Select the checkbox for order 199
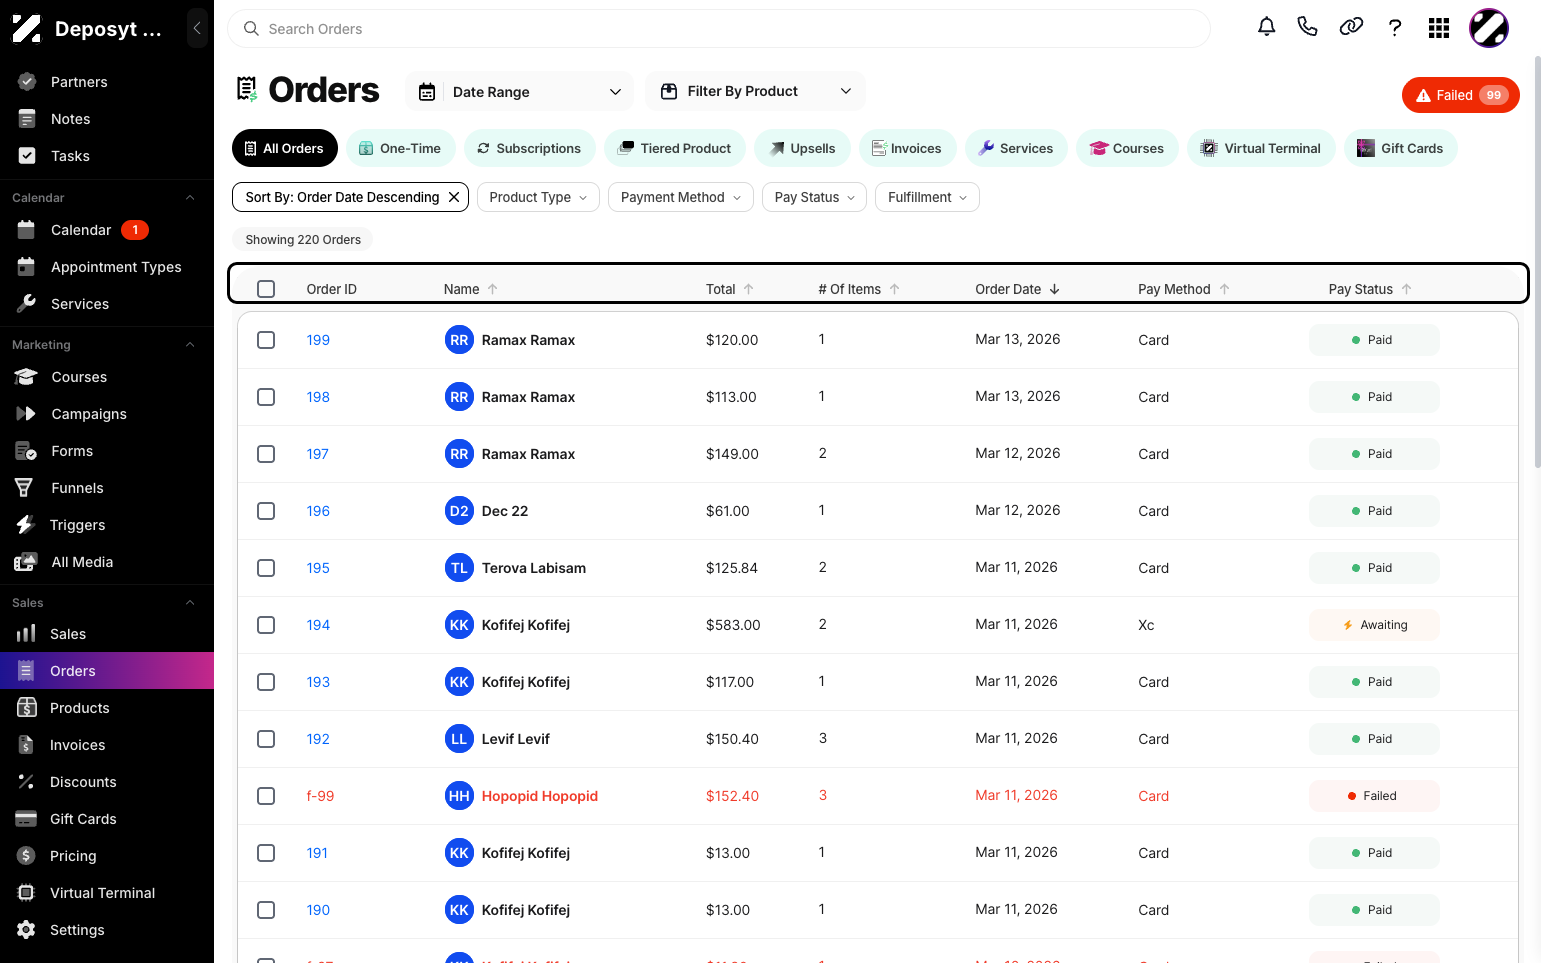Image resolution: width=1541 pixels, height=963 pixels. (266, 340)
